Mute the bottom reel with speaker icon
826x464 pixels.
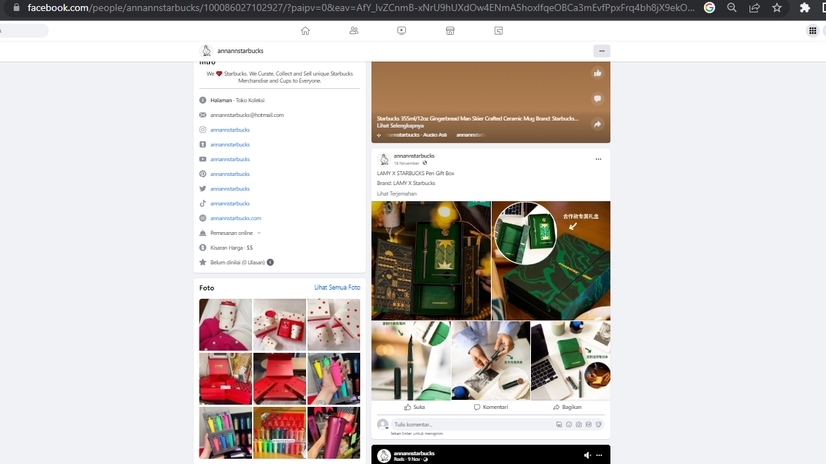[x=587, y=455]
